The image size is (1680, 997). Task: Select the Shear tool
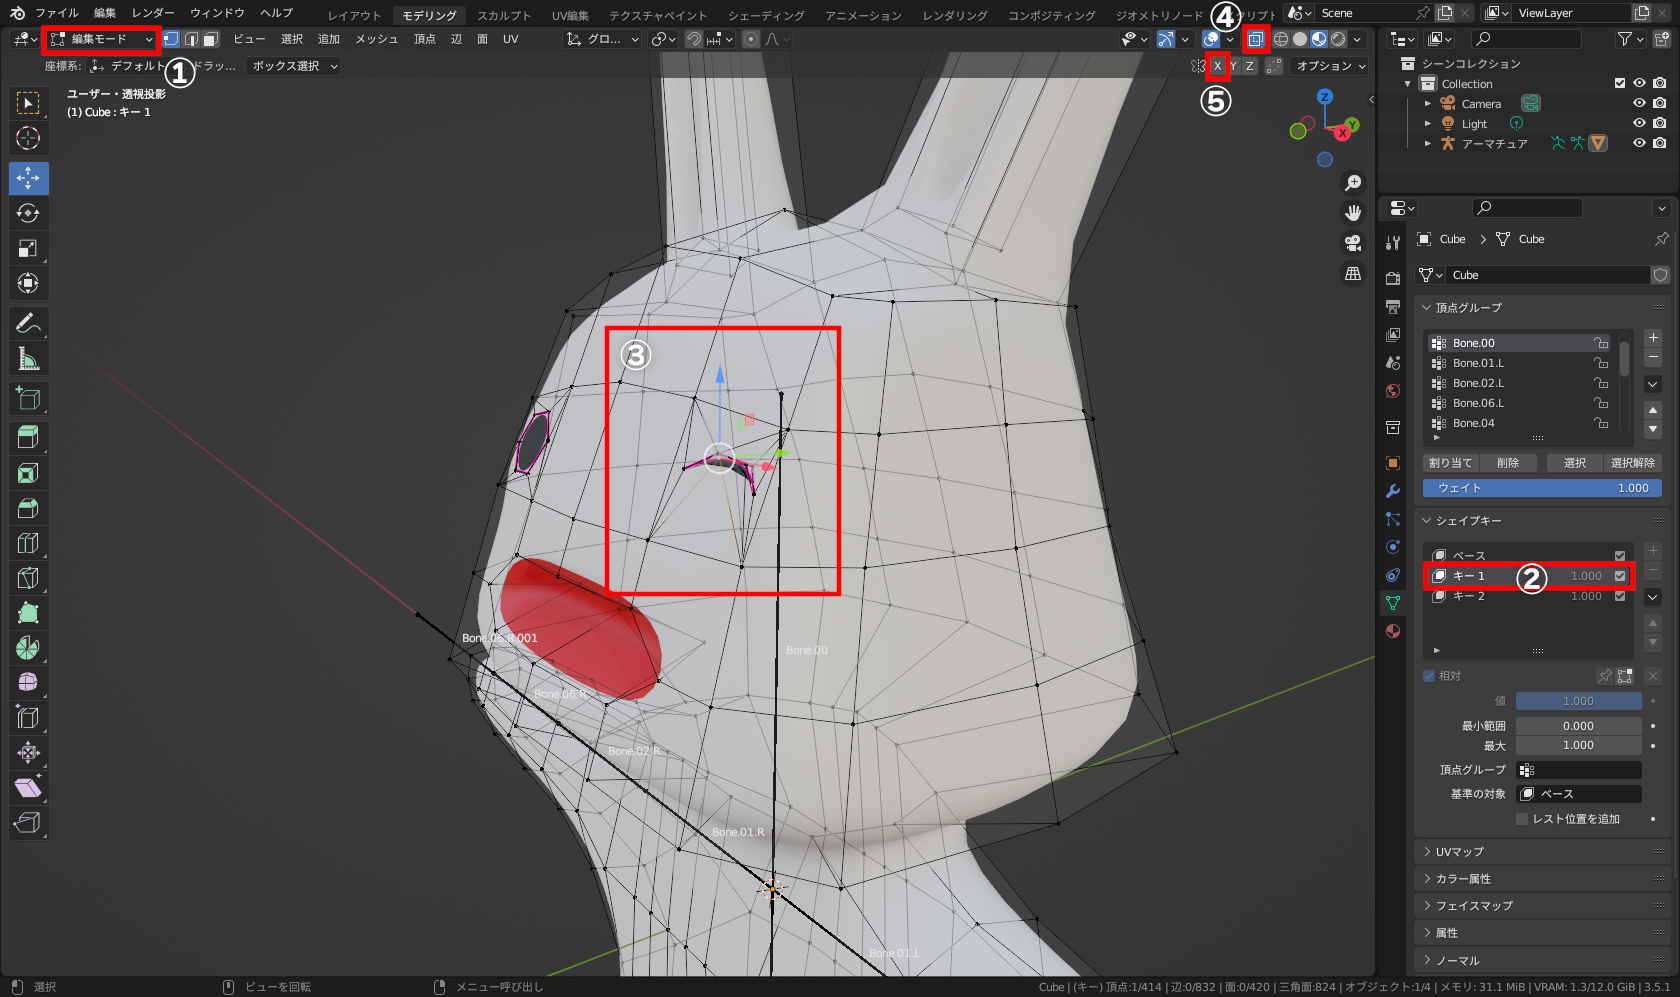pos(28,787)
